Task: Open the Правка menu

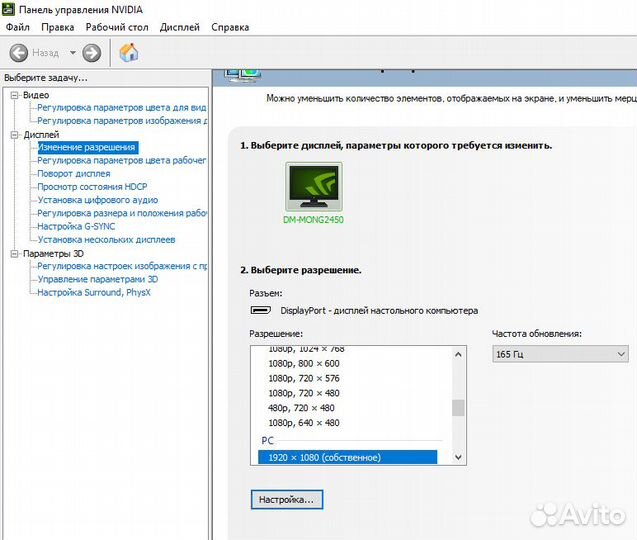Action: coord(58,27)
